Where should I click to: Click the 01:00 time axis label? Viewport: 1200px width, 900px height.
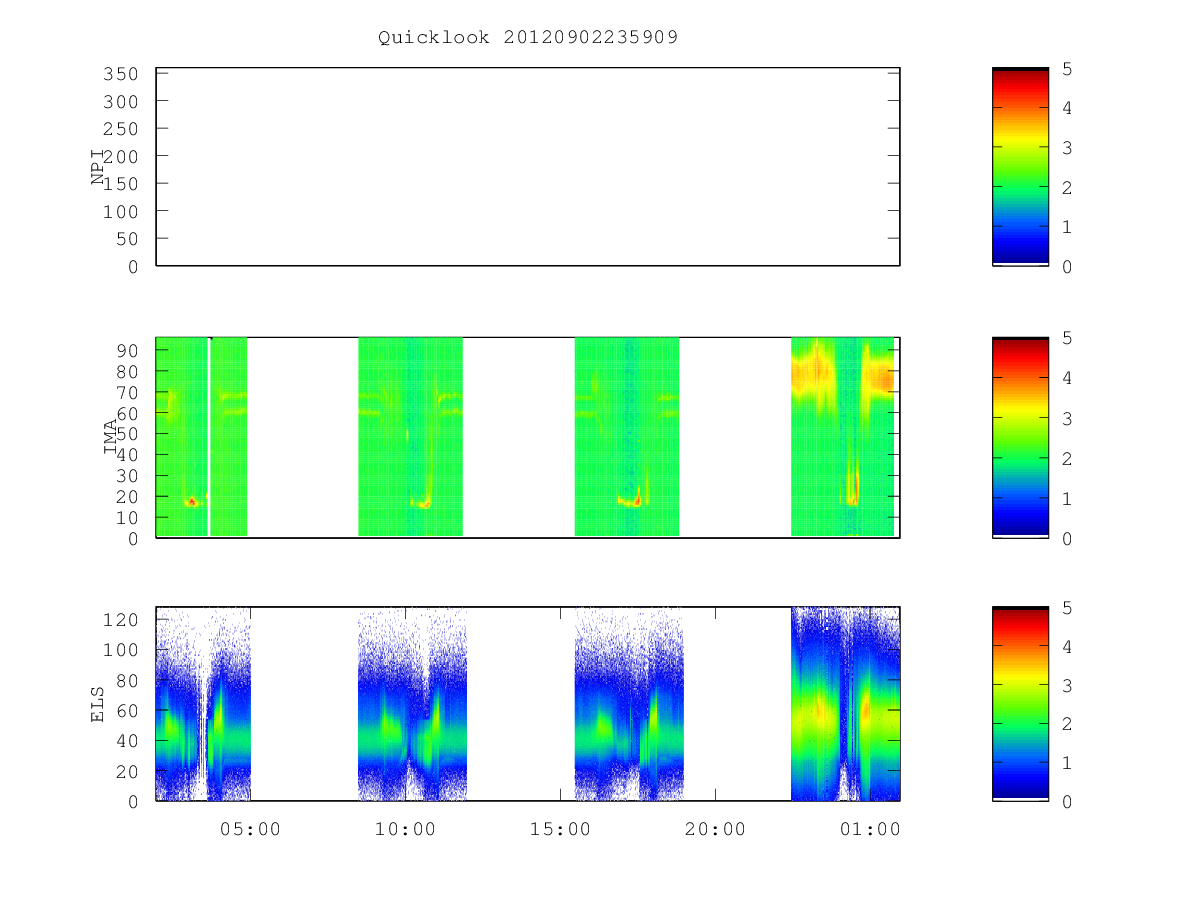tap(870, 829)
